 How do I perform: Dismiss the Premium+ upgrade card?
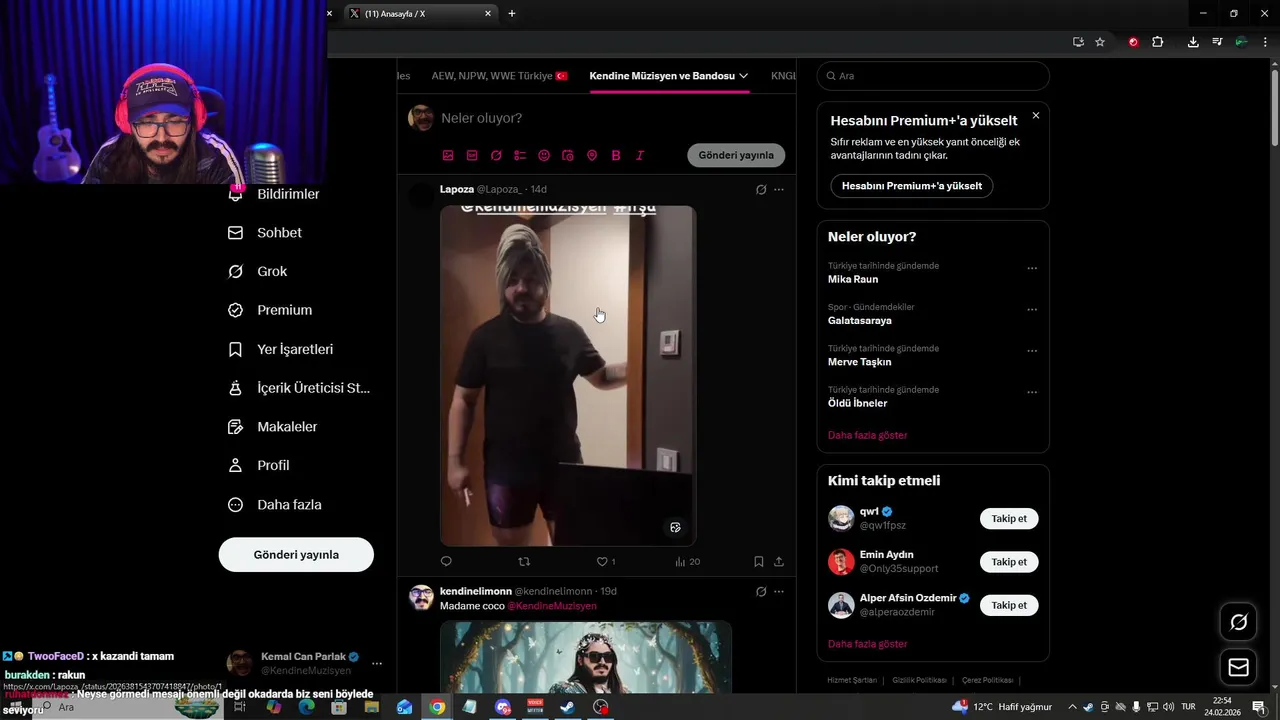pyautogui.click(x=1035, y=115)
